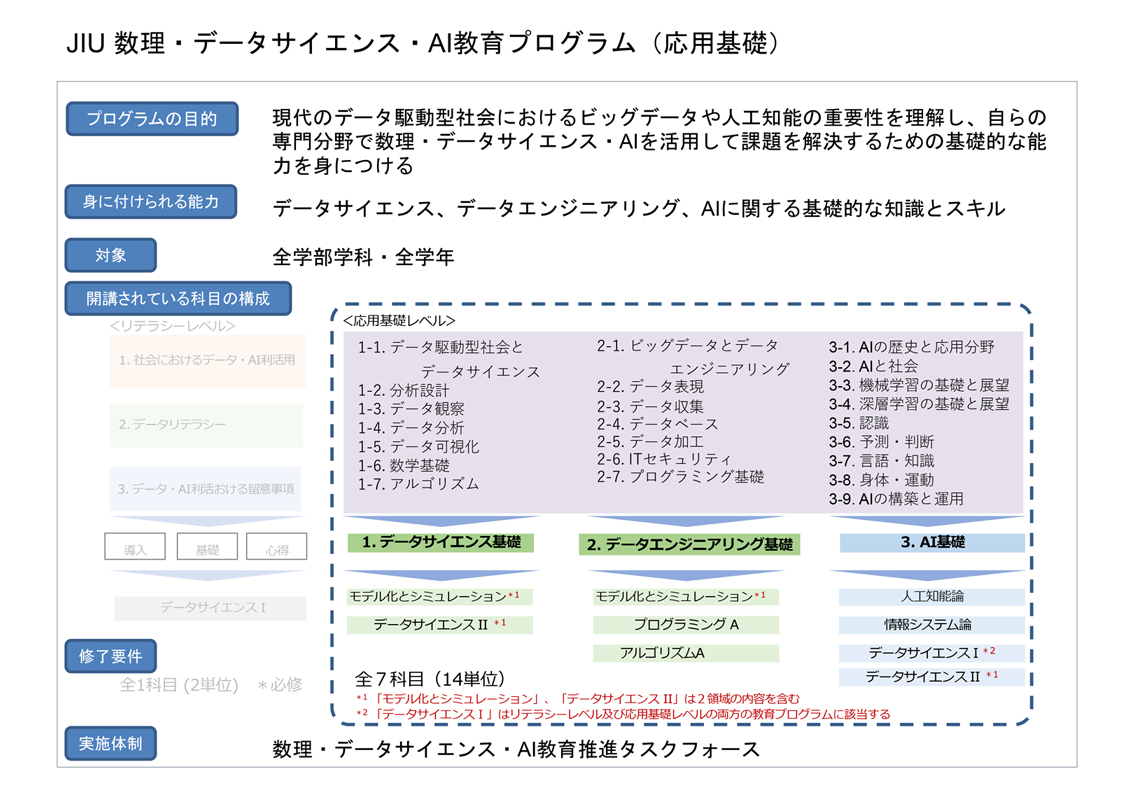
Task: Click the 対象 blue label
Action: pyautogui.click(x=111, y=255)
